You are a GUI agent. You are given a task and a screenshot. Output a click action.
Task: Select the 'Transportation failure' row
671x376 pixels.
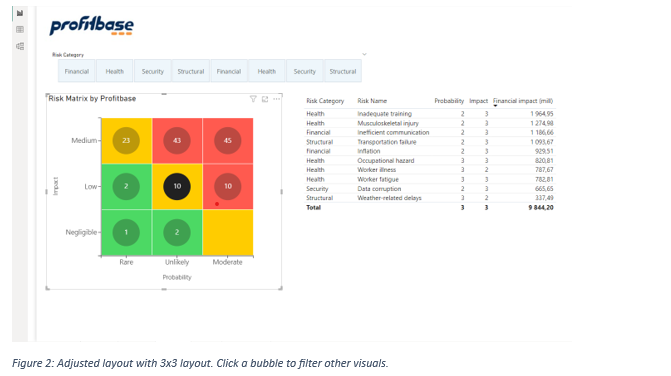[x=430, y=142]
